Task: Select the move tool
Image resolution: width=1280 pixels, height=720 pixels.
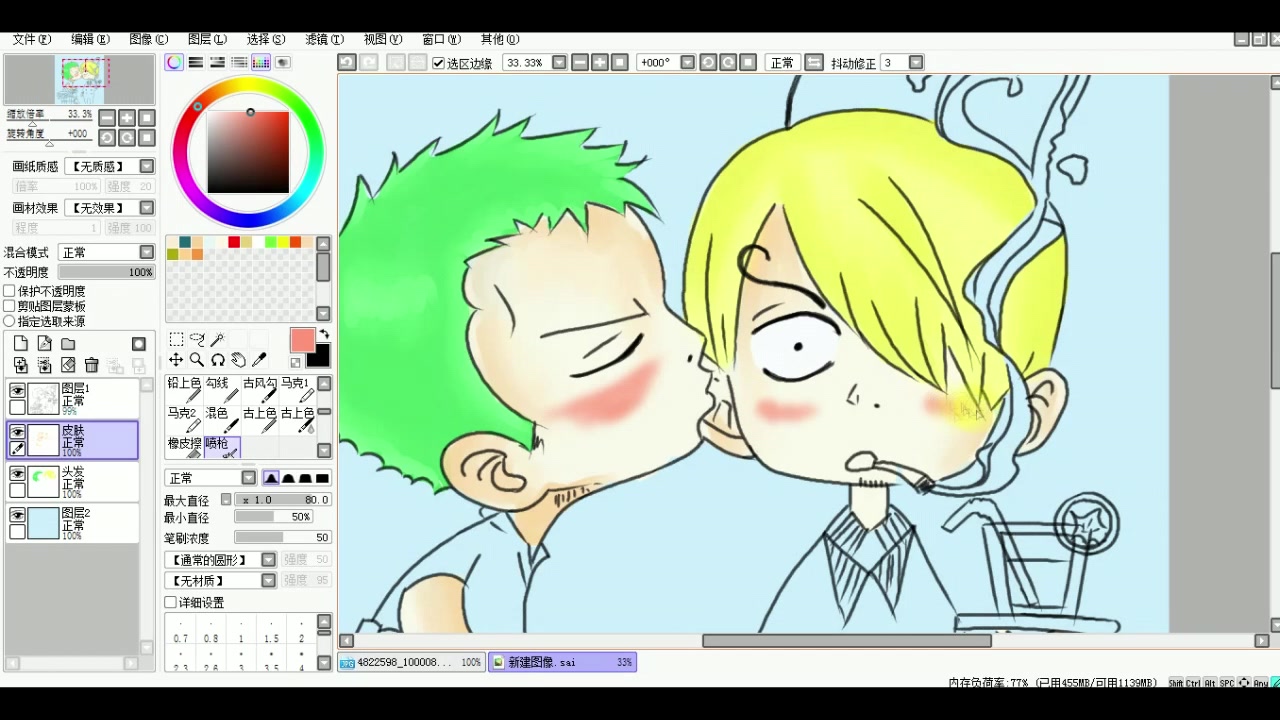Action: pos(176,360)
